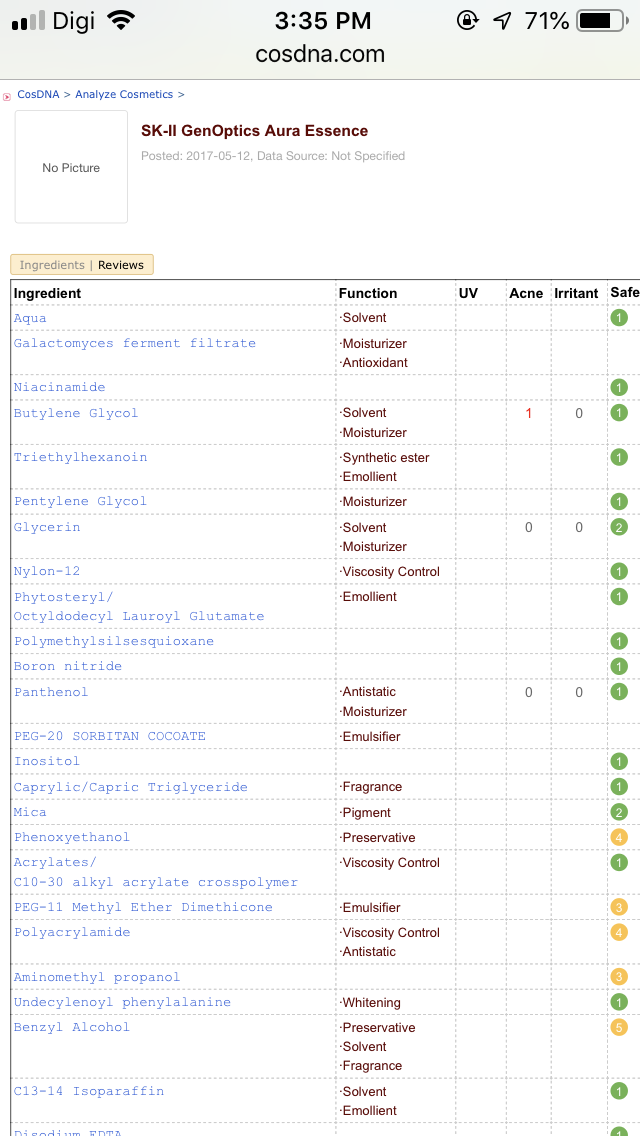This screenshot has width=640, height=1136.
Task: Open Undecylenoyl phenylalanine ingredient link
Action: pyautogui.click(x=122, y=1003)
